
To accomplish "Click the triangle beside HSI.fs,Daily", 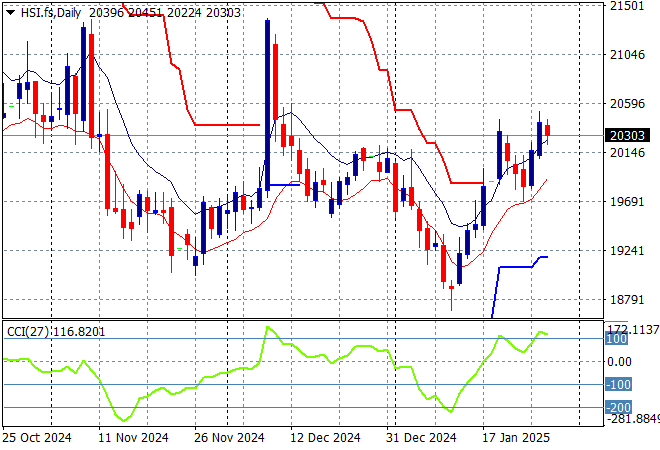I will tap(11, 13).
